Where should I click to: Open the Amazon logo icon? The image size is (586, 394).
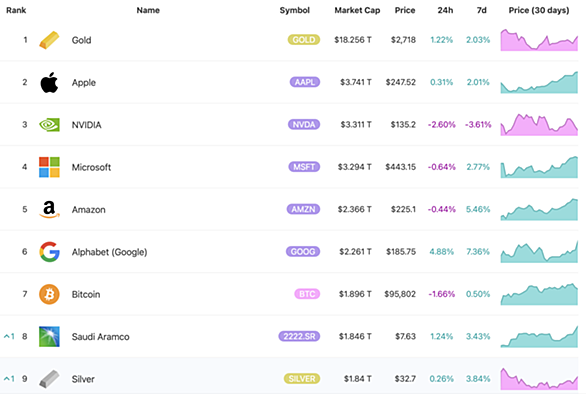(49, 209)
